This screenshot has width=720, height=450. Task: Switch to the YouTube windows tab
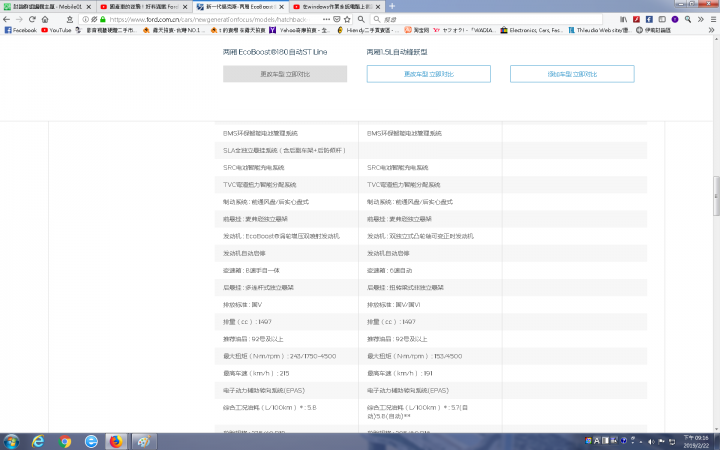[337, 7]
